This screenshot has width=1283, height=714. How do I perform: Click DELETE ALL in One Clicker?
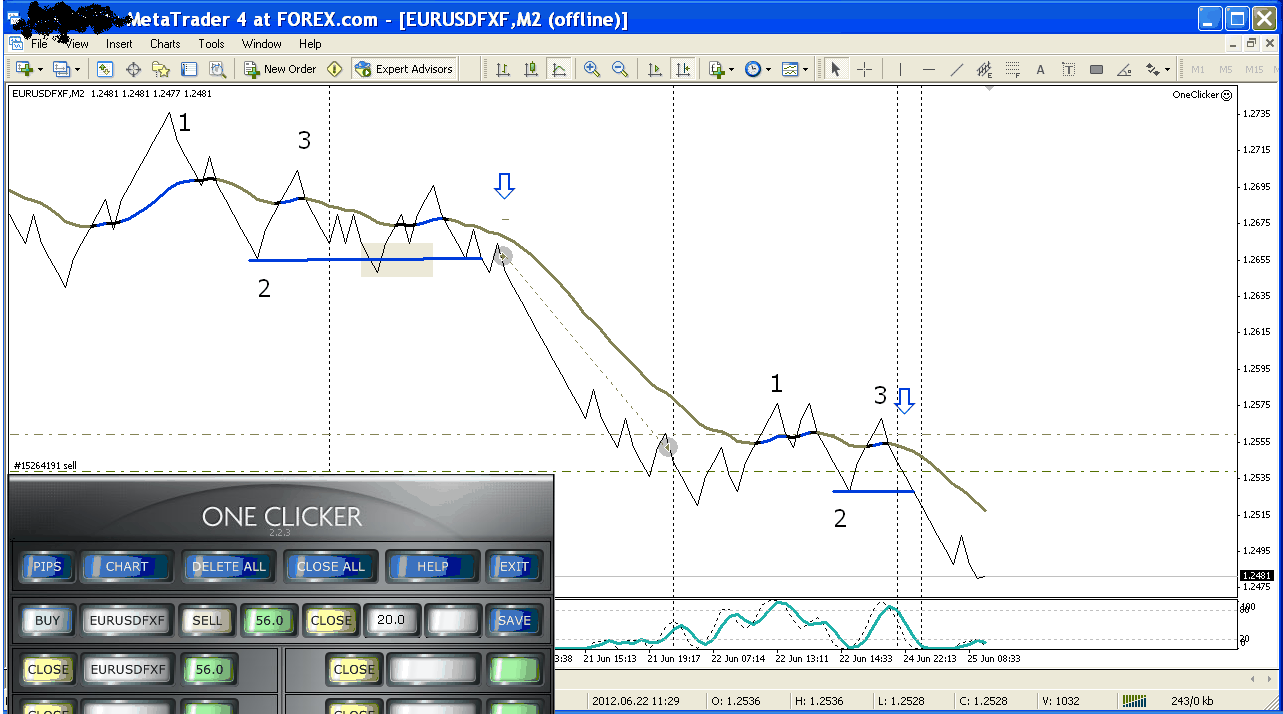229,566
